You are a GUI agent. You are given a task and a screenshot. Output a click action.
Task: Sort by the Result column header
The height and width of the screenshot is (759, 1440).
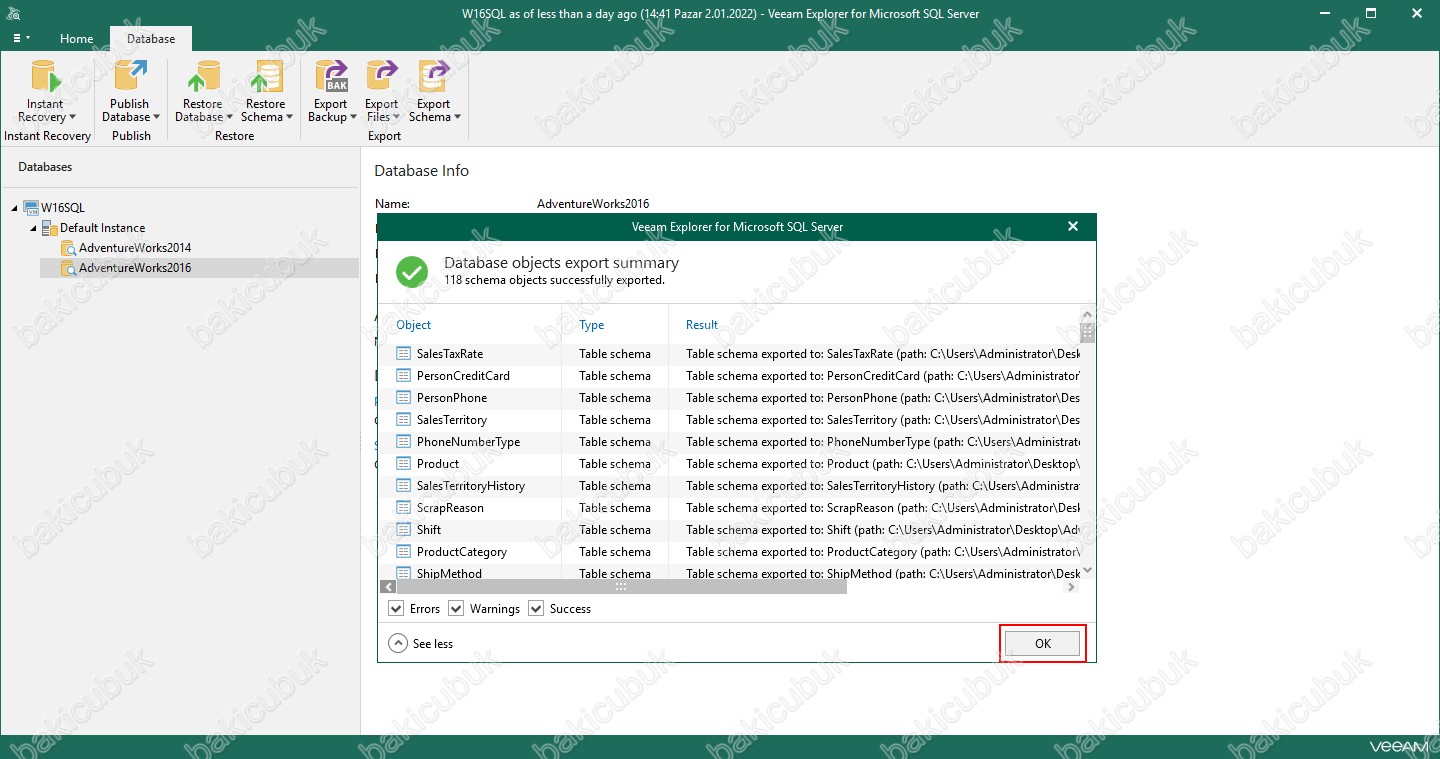coord(702,325)
